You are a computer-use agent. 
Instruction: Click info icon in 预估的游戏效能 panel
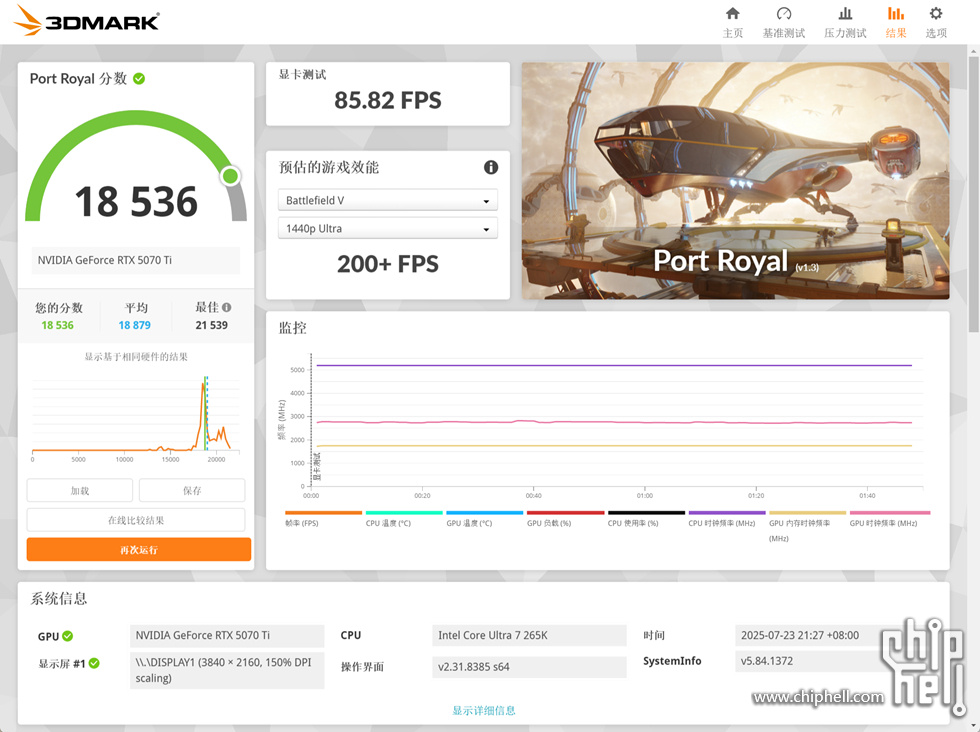[491, 167]
